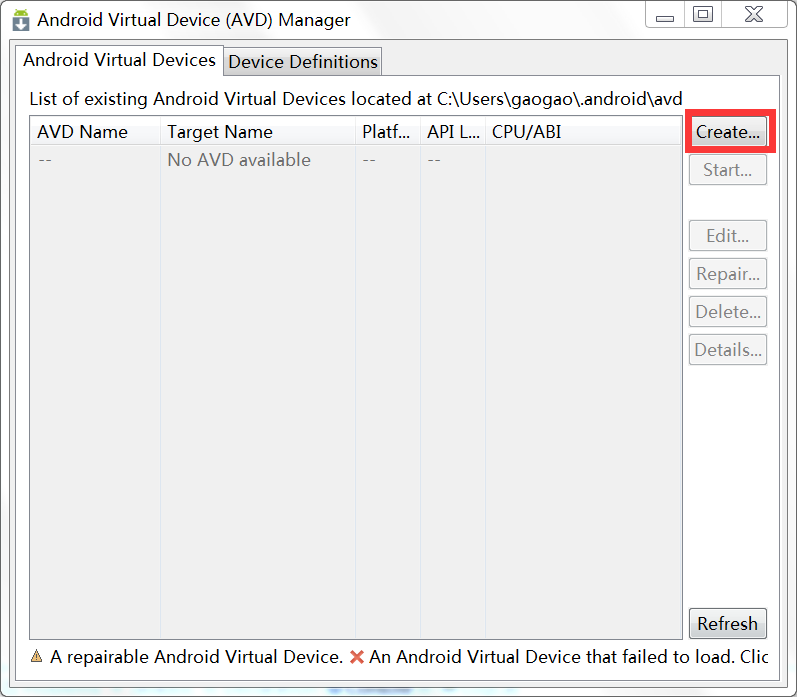
Task: Click the Delete... button
Action: coord(727,312)
